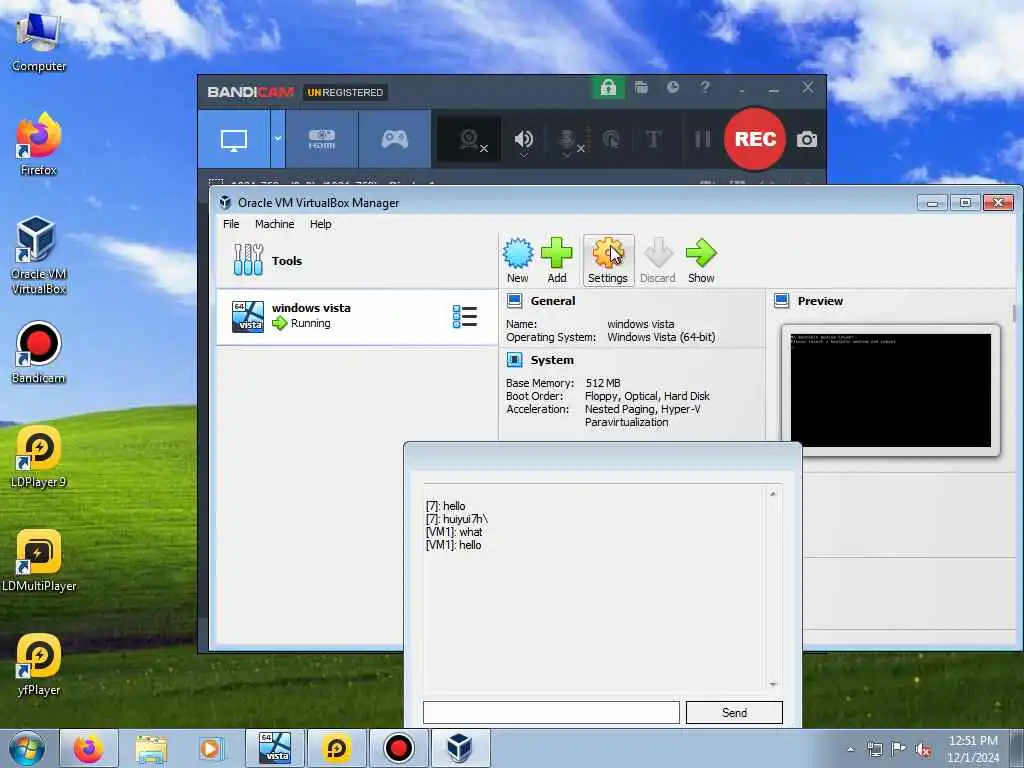Select Bandicam game recording mode
This screenshot has height=768, width=1024.
click(x=394, y=139)
